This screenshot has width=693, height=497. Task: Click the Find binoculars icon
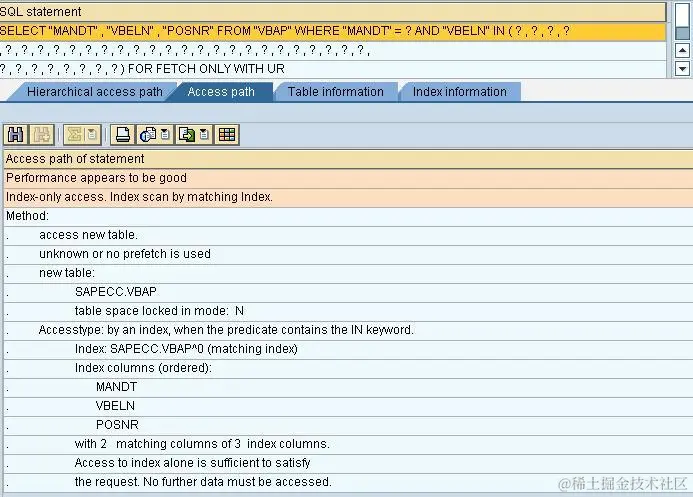point(16,135)
